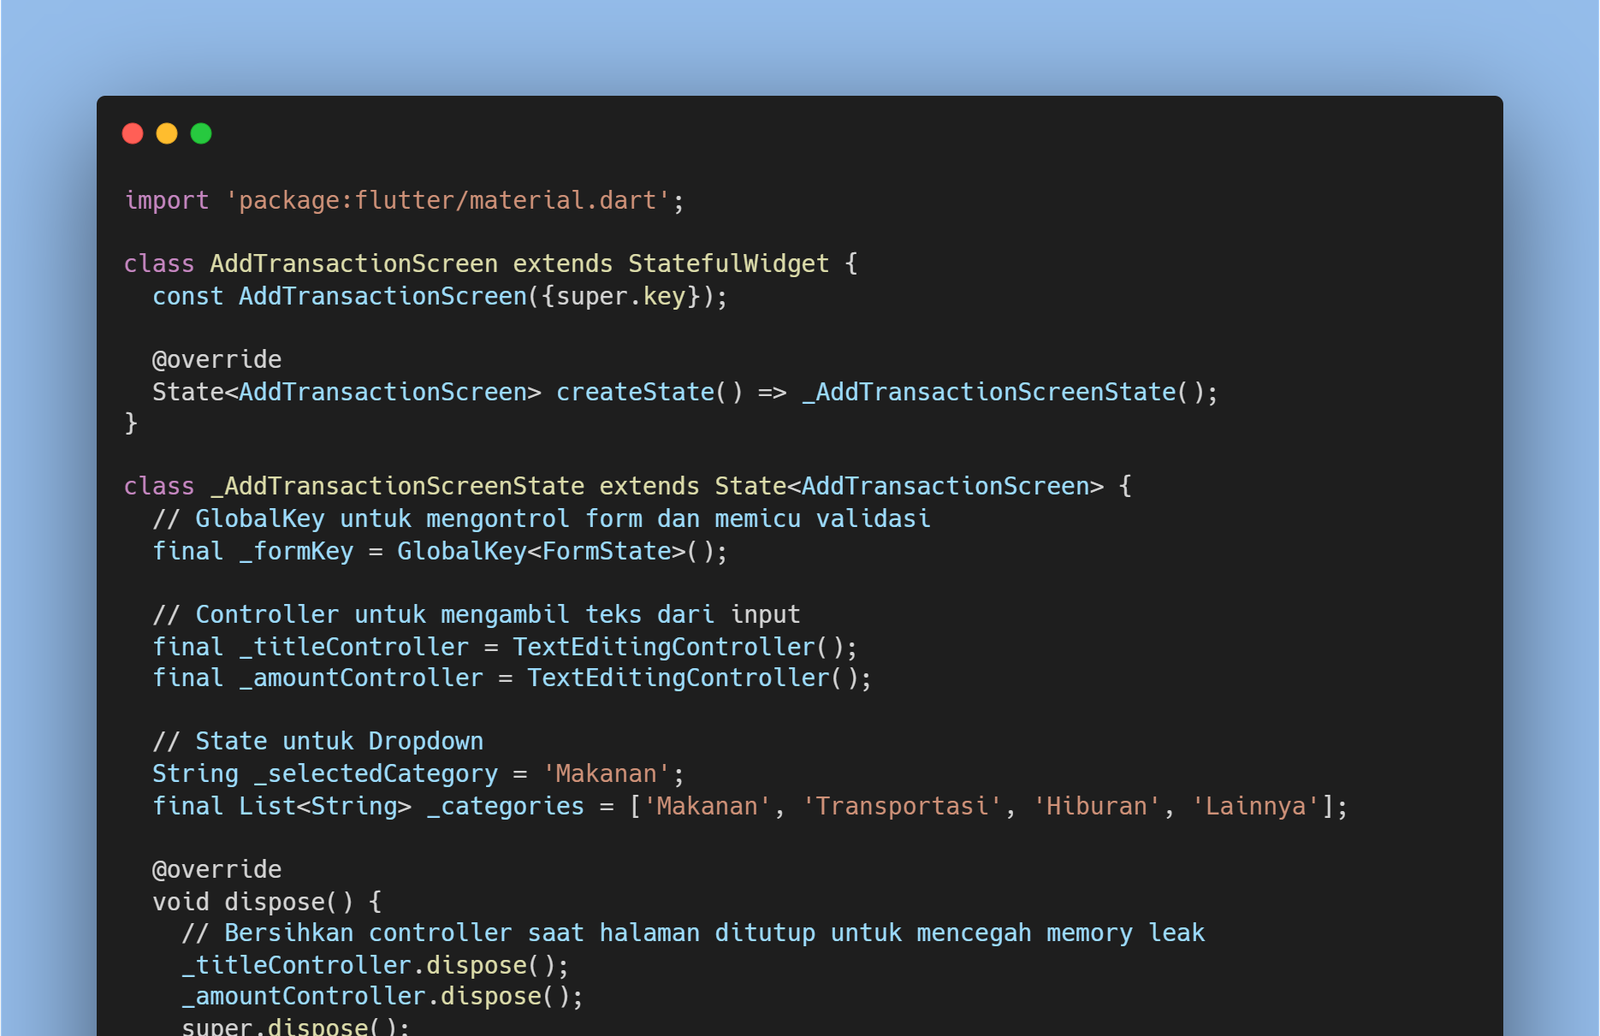Viewport: 1600px width, 1036px height.
Task: Click the 'Lainnya' string literal
Action: (1256, 806)
